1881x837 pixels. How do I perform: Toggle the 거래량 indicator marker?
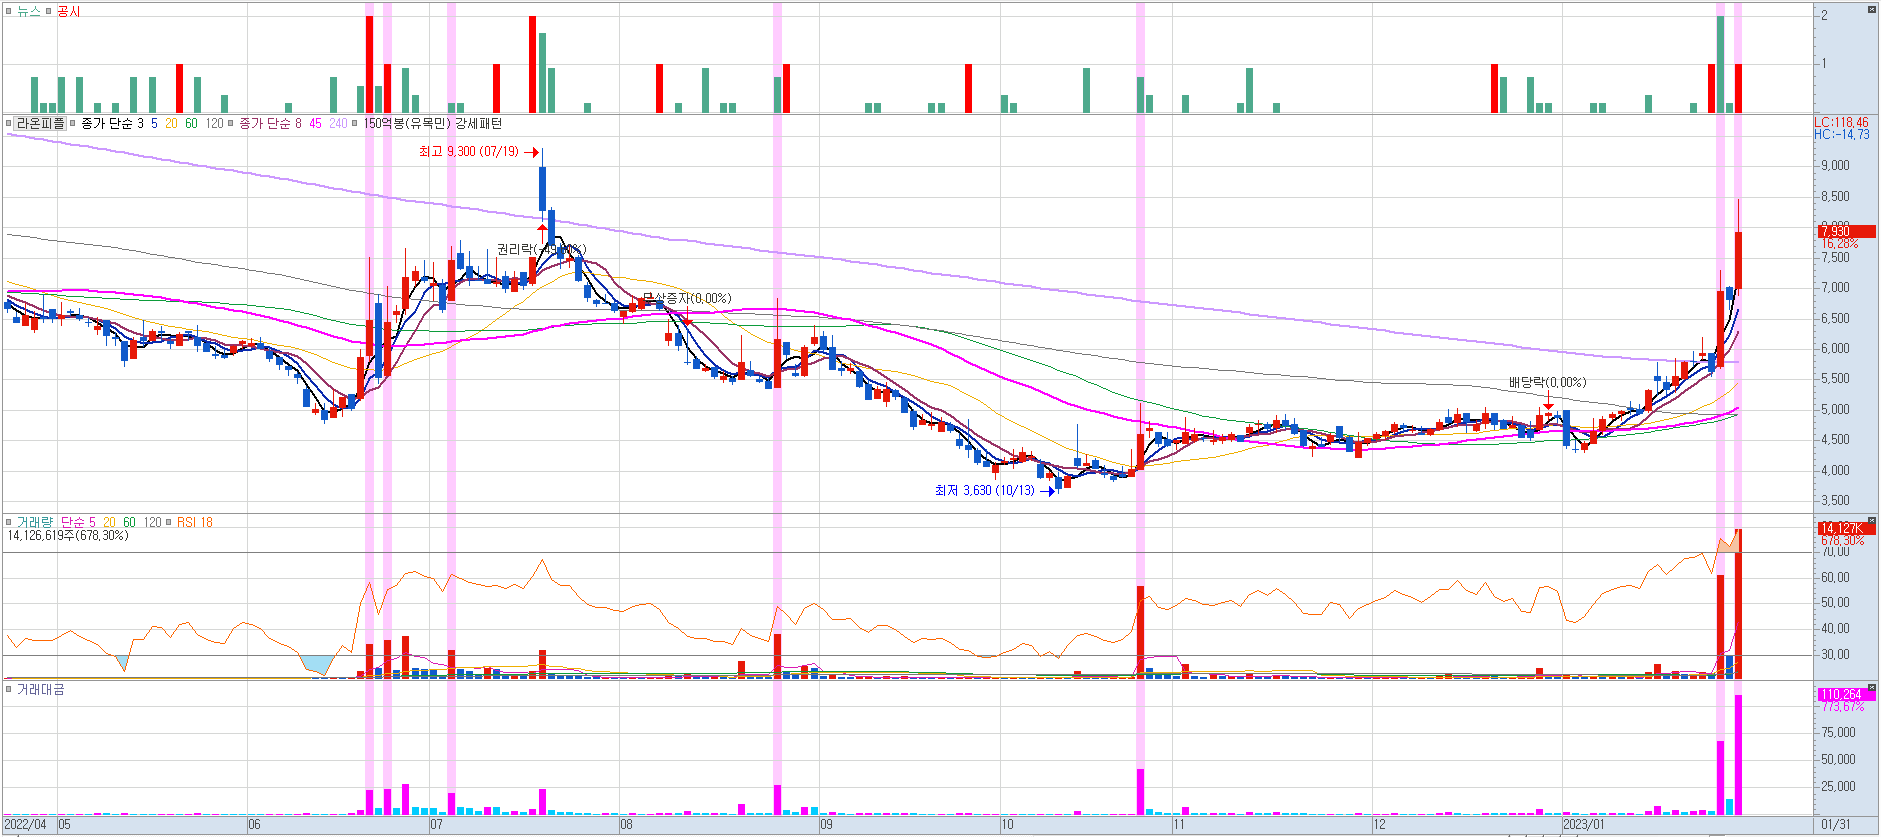click(x=9, y=522)
